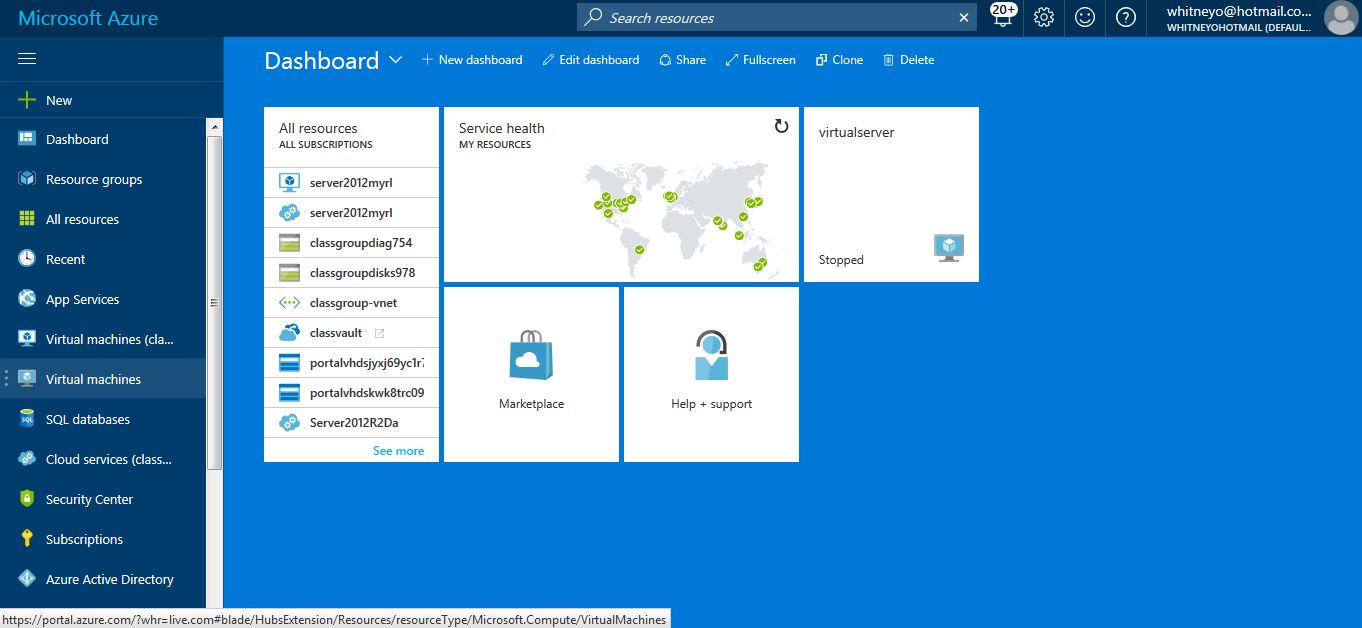The height and width of the screenshot is (628, 1362).
Task: Click the Subscriptions key icon
Action: click(x=27, y=539)
